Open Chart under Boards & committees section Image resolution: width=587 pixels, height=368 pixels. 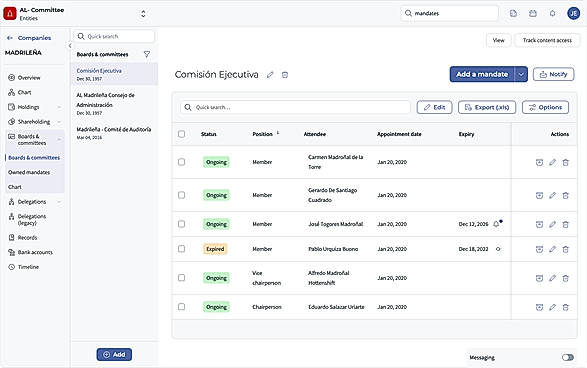15,187
